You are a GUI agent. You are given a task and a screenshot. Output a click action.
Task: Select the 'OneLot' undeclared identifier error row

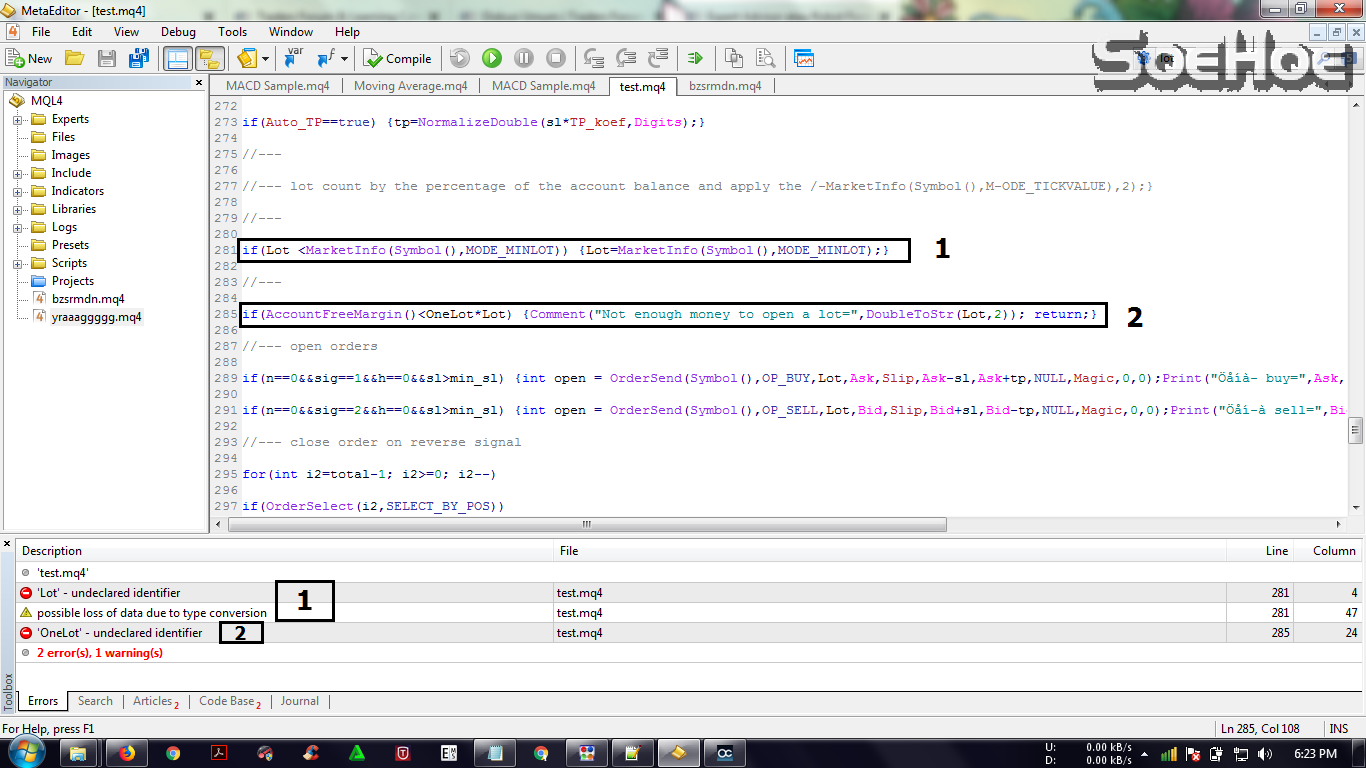(x=120, y=633)
